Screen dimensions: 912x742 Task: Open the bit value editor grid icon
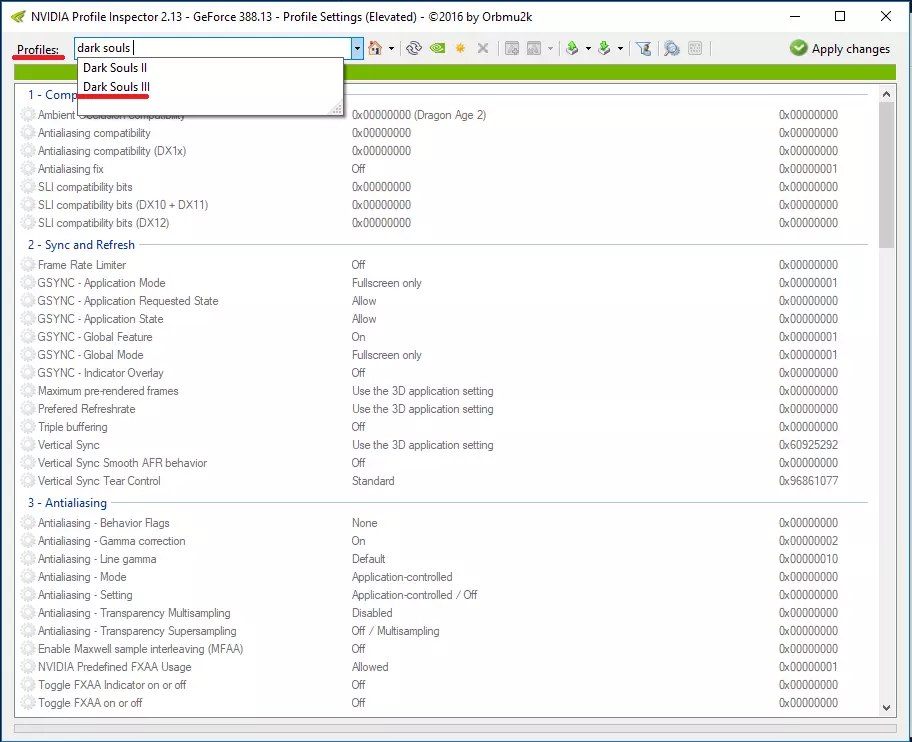[x=695, y=48]
